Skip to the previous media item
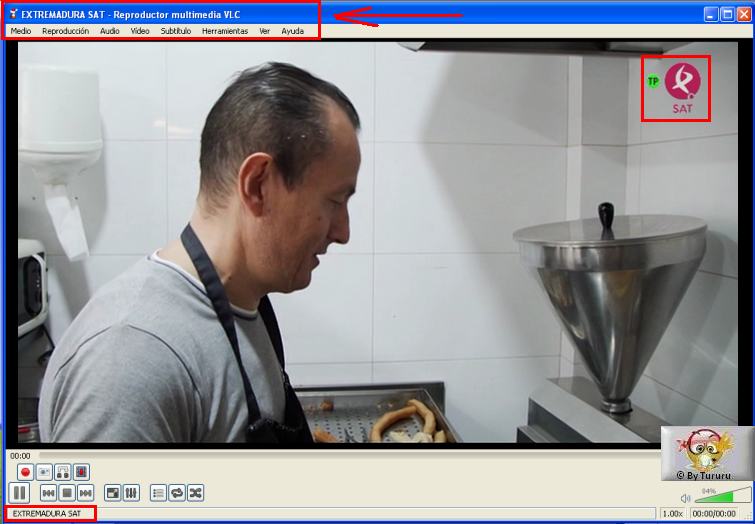The height and width of the screenshot is (524, 755). [x=49, y=493]
